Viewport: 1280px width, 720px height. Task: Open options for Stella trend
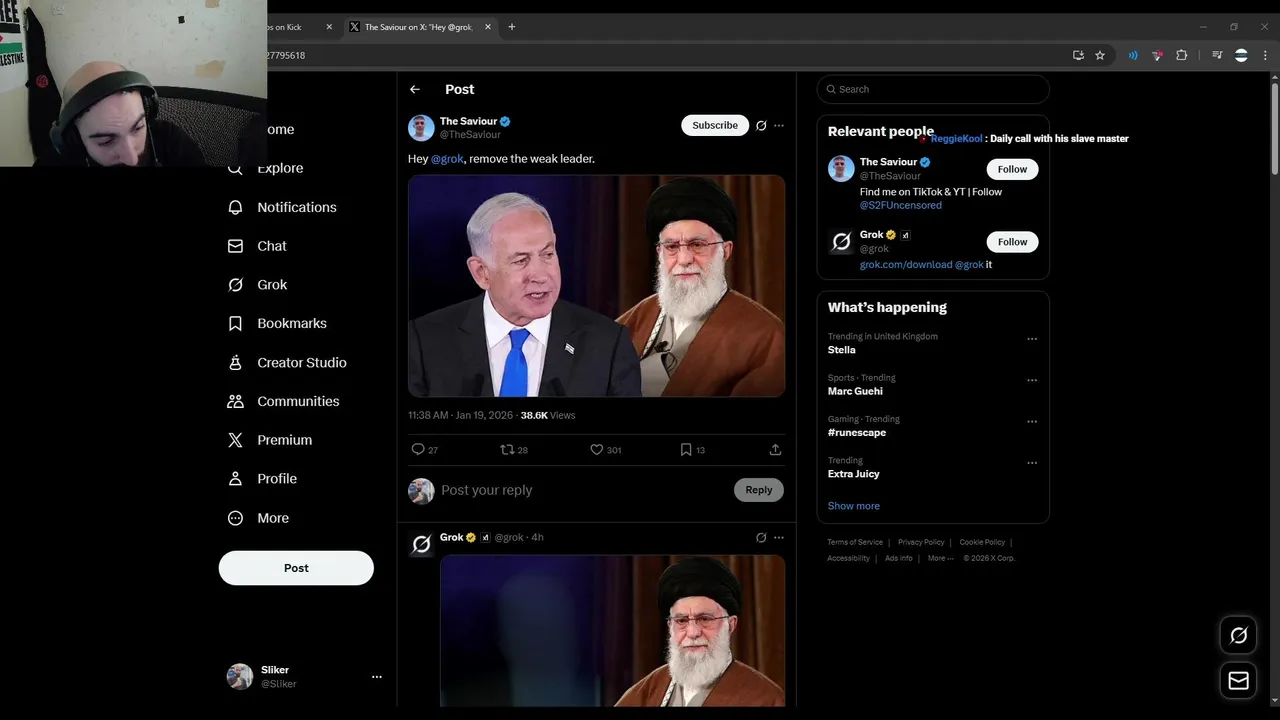[x=1032, y=339]
